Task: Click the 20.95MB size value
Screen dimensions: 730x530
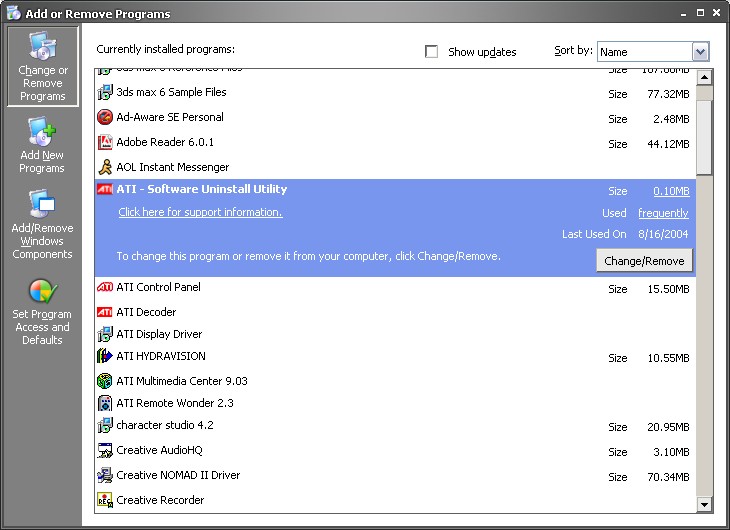Action: click(x=668, y=427)
